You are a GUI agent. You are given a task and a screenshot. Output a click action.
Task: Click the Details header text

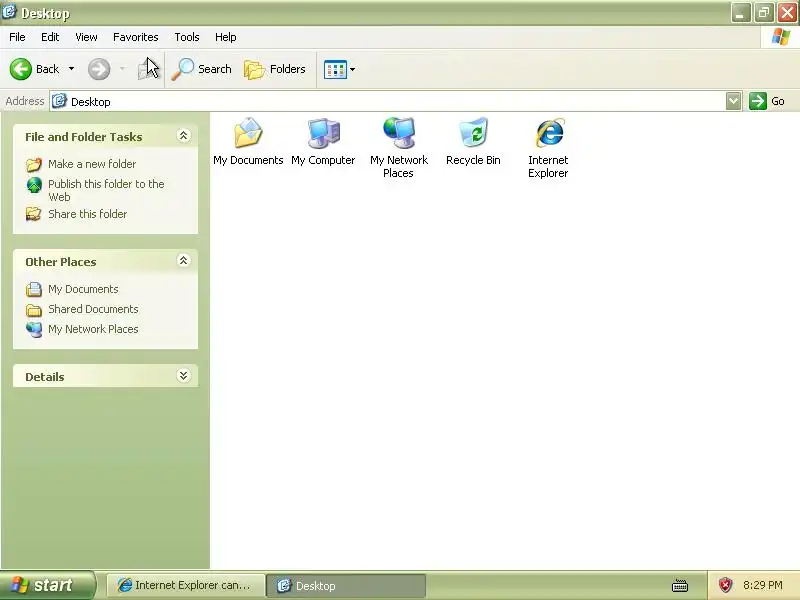[x=45, y=377]
